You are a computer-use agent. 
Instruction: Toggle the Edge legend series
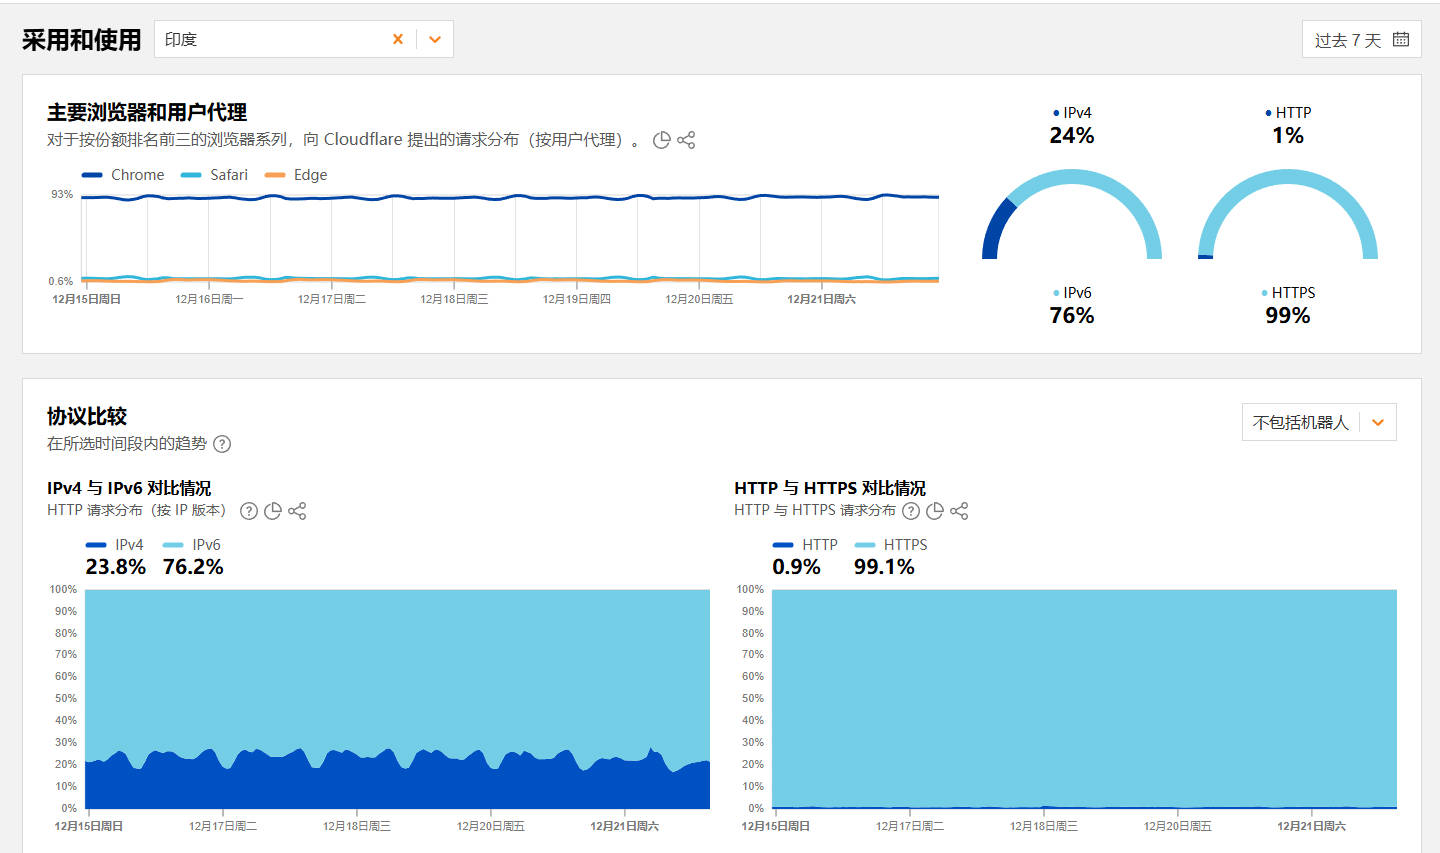[296, 175]
